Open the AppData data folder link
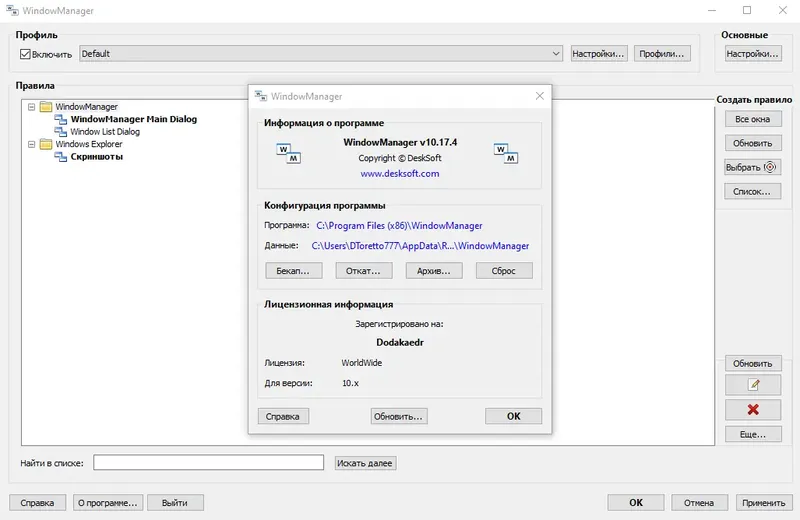Image resolution: width=800 pixels, height=520 pixels. [420, 246]
